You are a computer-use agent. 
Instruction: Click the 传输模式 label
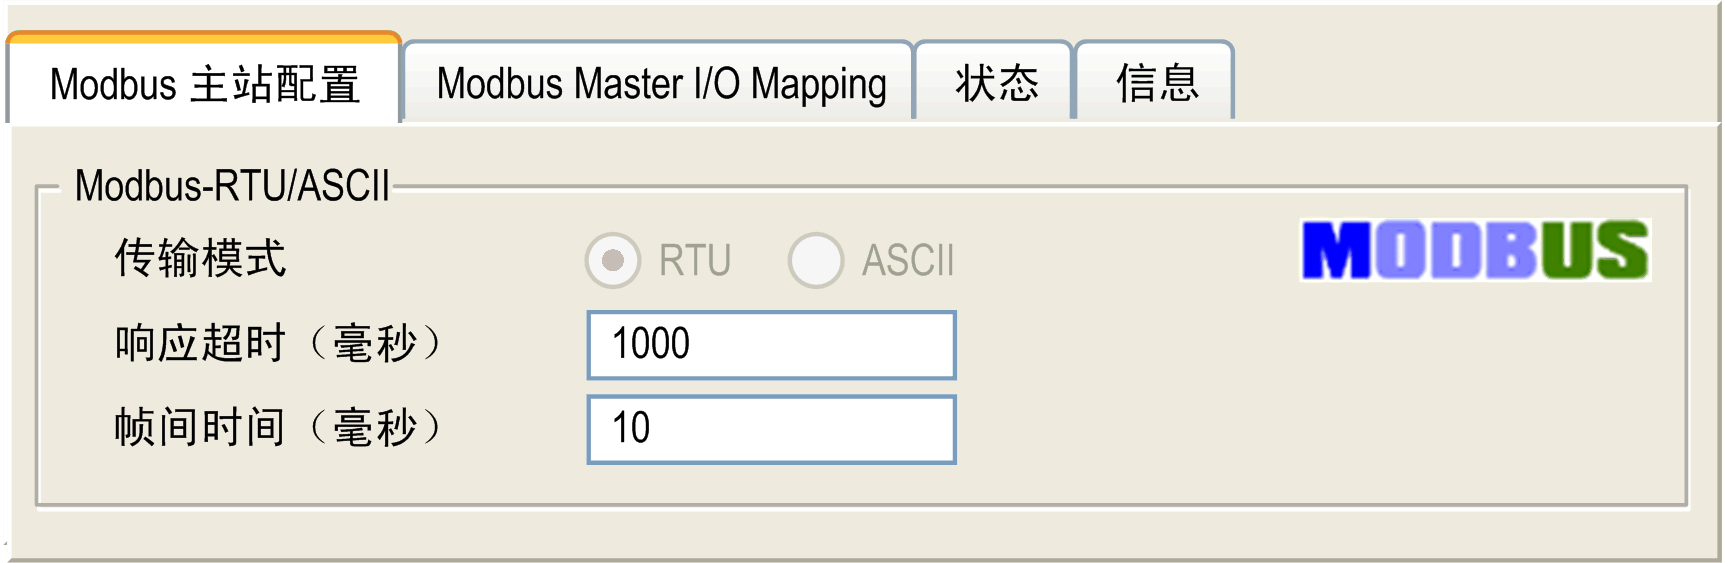click(200, 259)
